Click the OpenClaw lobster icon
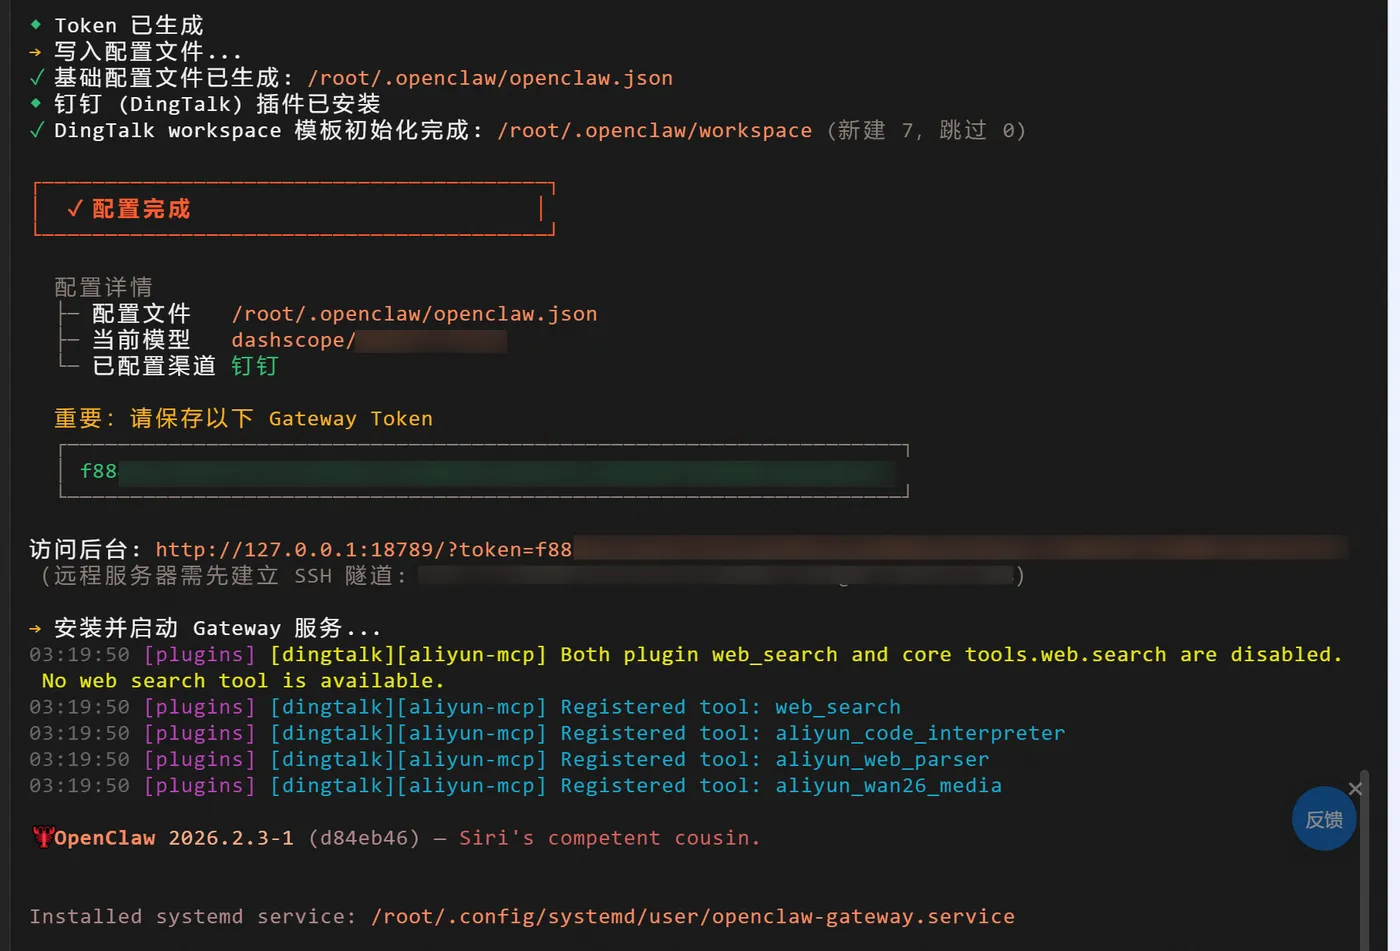The image size is (1400, 951). (42, 837)
